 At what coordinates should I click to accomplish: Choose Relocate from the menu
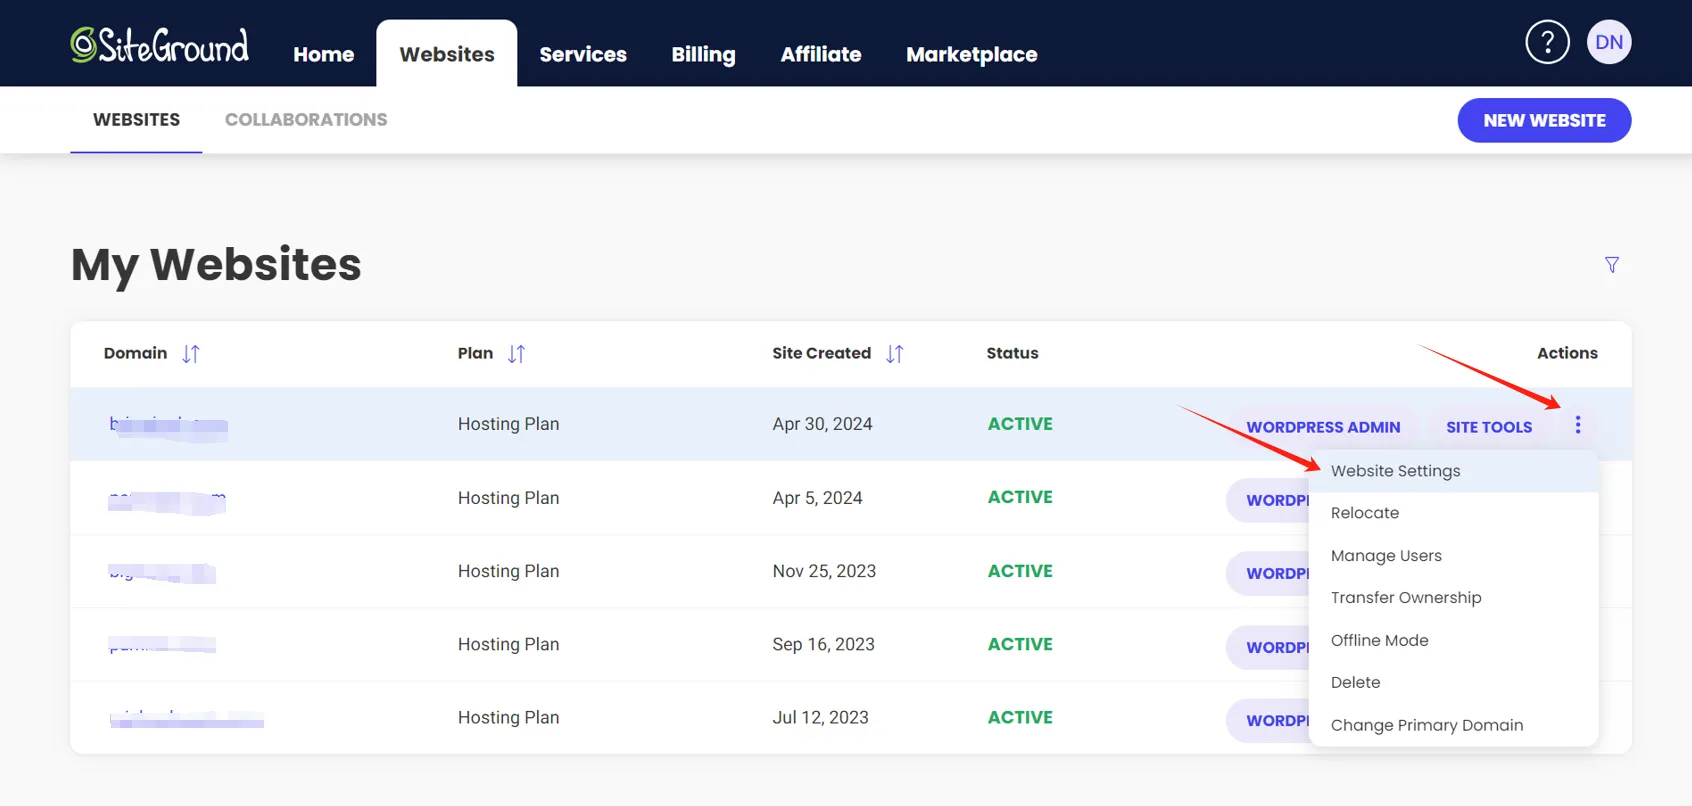tap(1453, 513)
